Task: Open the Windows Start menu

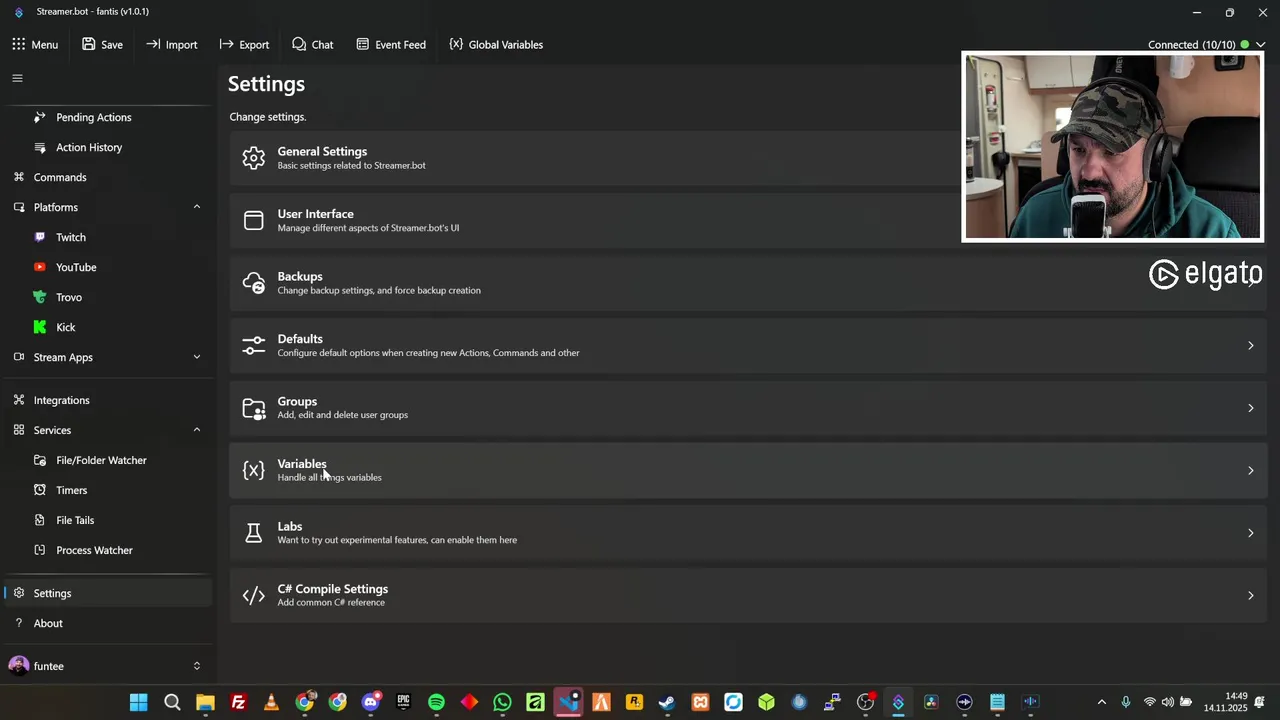Action: coord(139,702)
